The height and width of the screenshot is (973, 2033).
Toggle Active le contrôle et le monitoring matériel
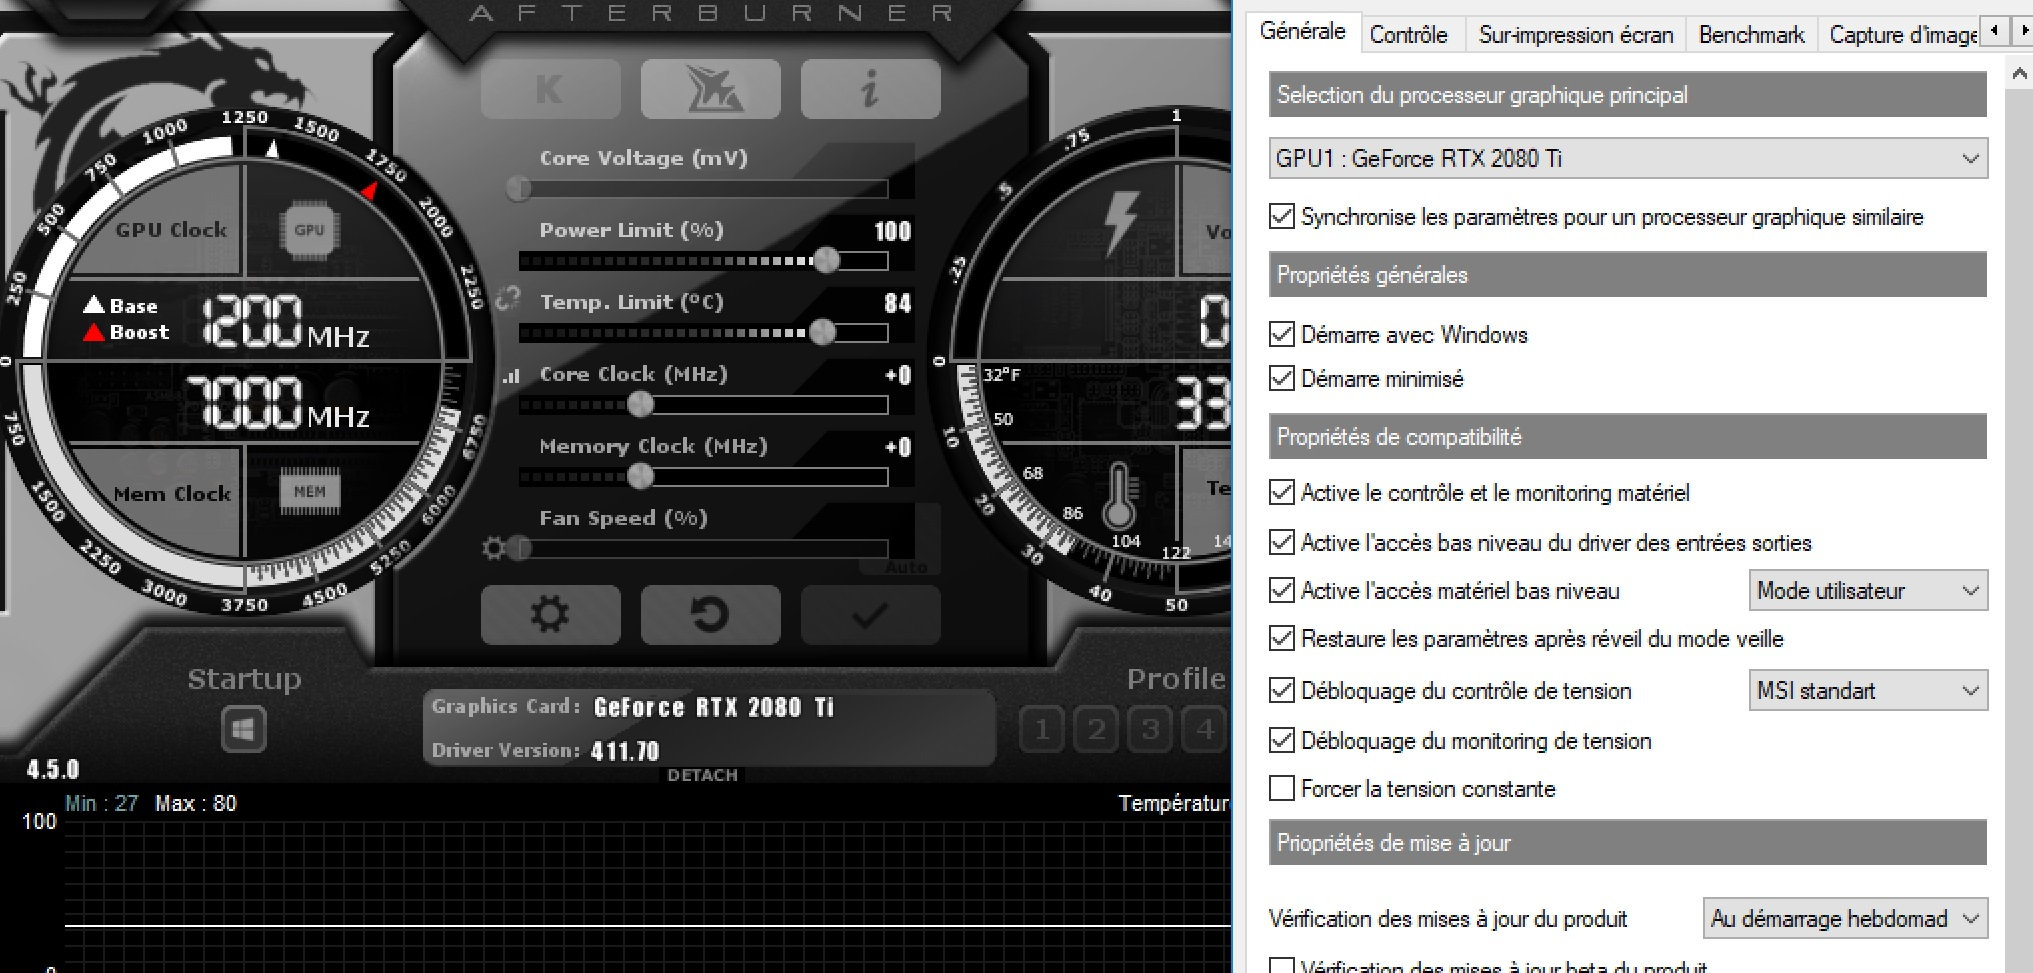coord(1281,492)
